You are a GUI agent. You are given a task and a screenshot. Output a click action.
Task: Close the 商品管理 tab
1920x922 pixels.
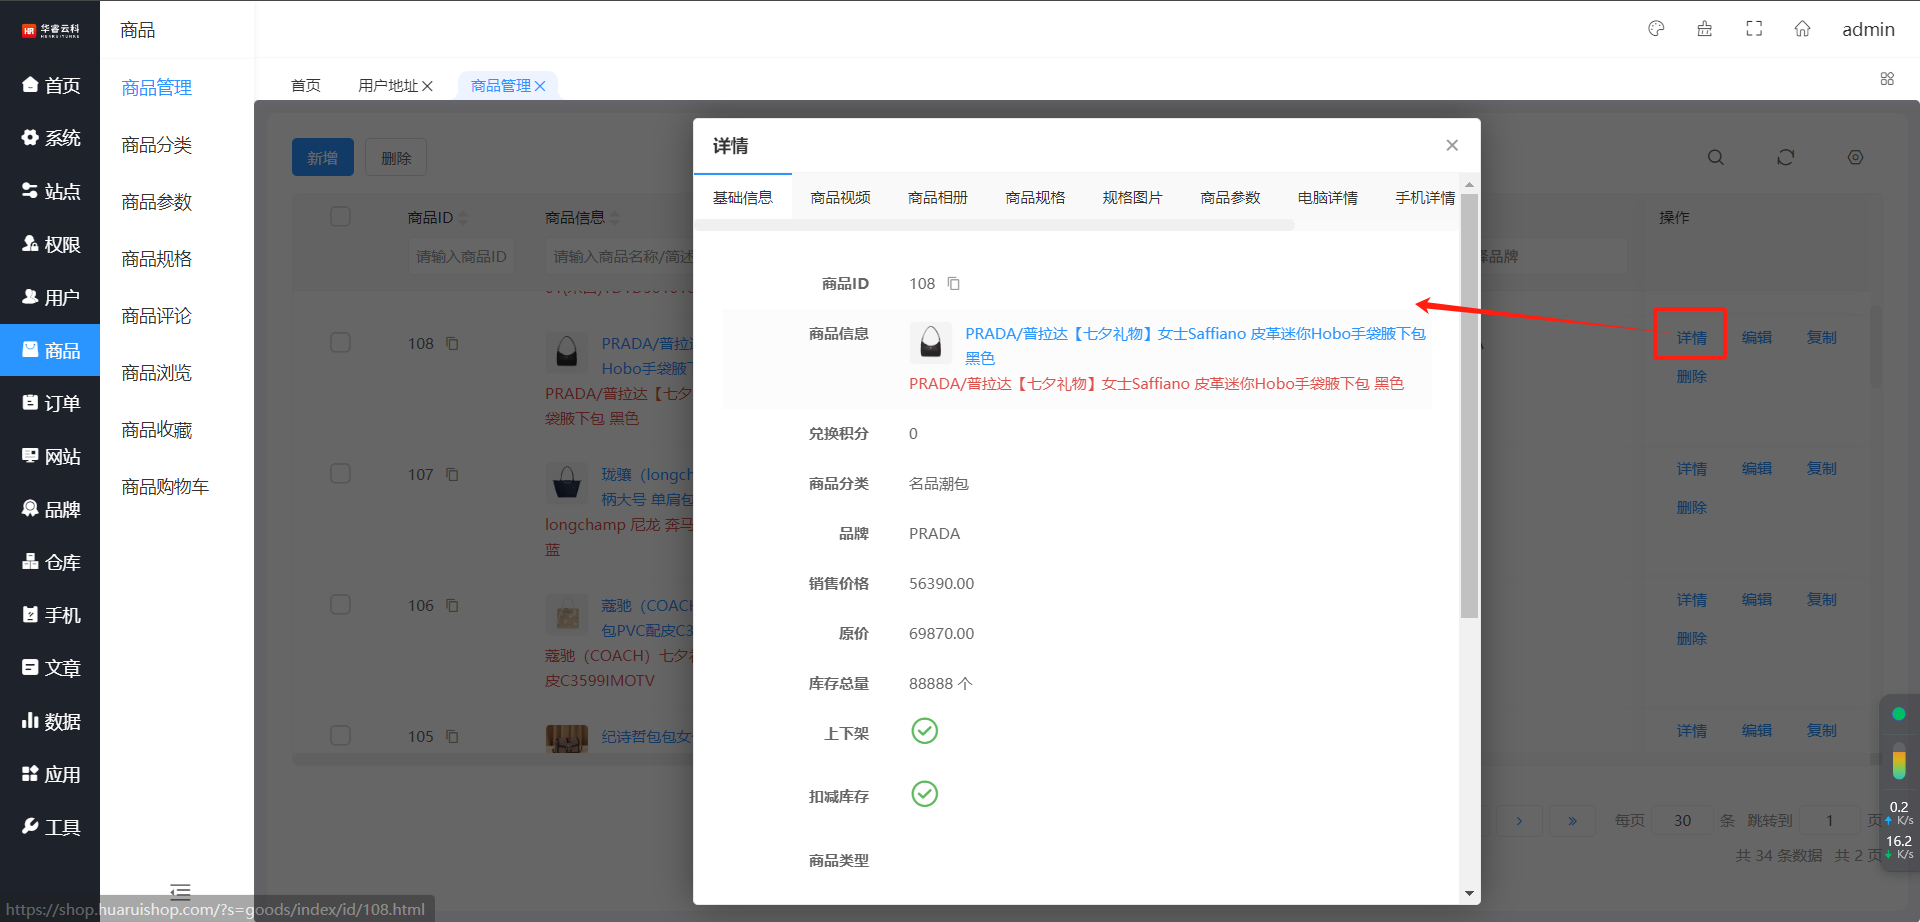point(540,86)
